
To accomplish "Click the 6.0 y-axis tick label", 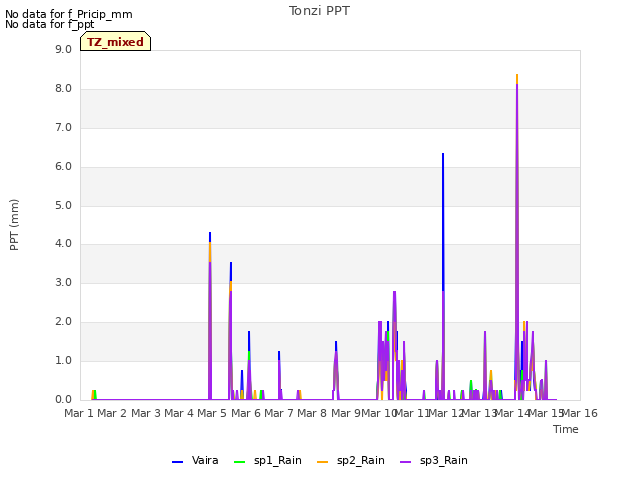I will pyautogui.click(x=63, y=167).
